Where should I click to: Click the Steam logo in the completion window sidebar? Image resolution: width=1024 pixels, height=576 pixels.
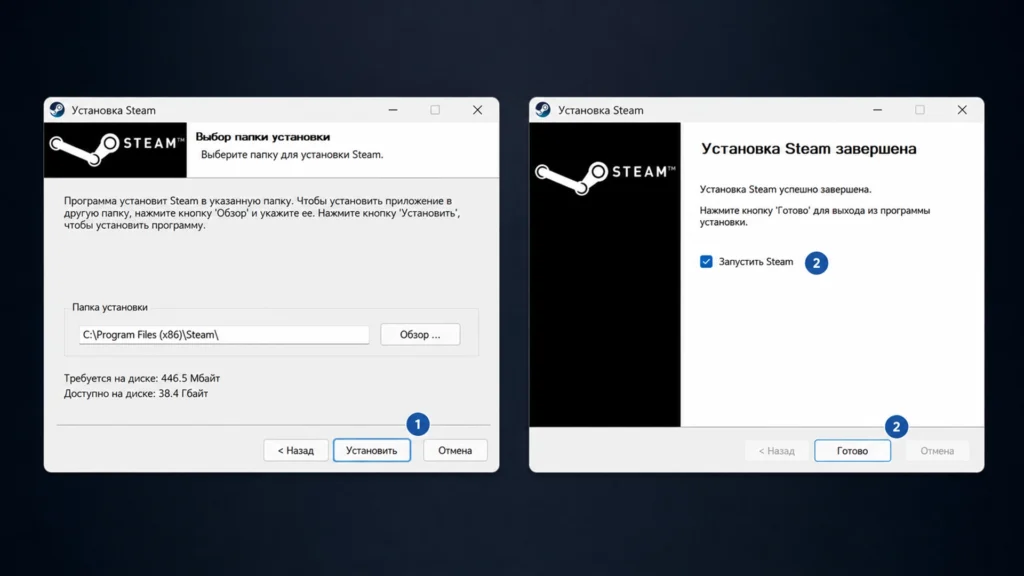605,177
